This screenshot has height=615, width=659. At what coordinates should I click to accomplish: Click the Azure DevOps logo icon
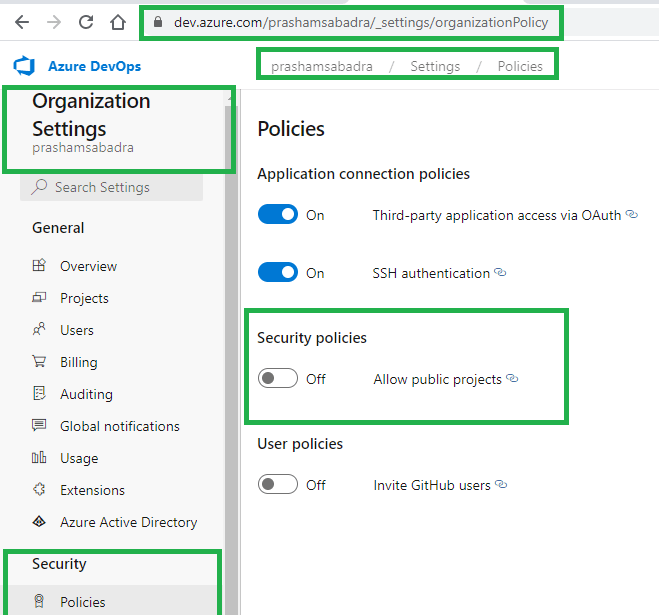pyautogui.click(x=24, y=66)
